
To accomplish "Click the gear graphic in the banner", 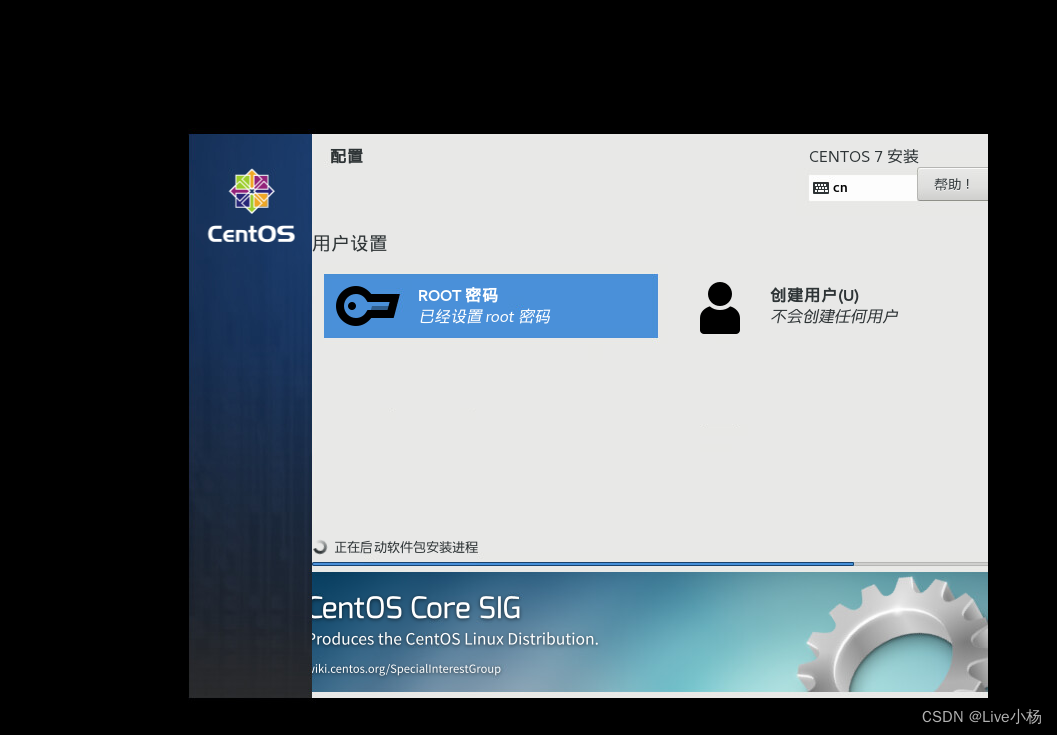I will [892, 634].
